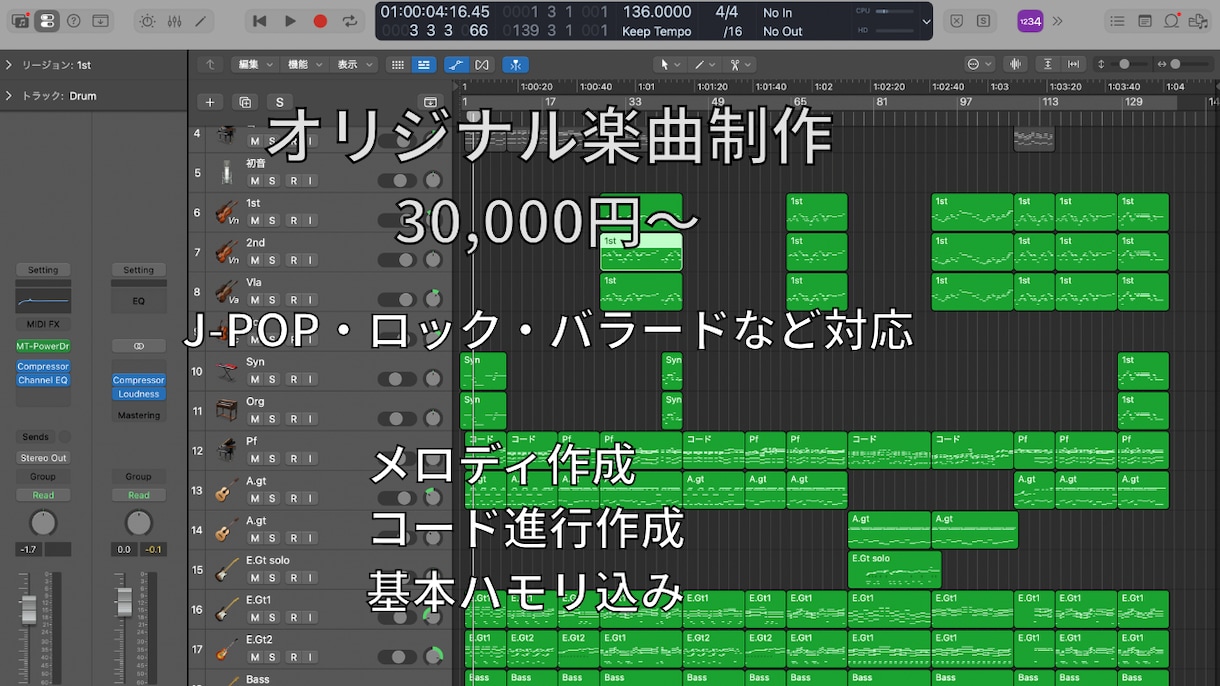
Task: Start playback with Play button
Action: (x=290, y=21)
